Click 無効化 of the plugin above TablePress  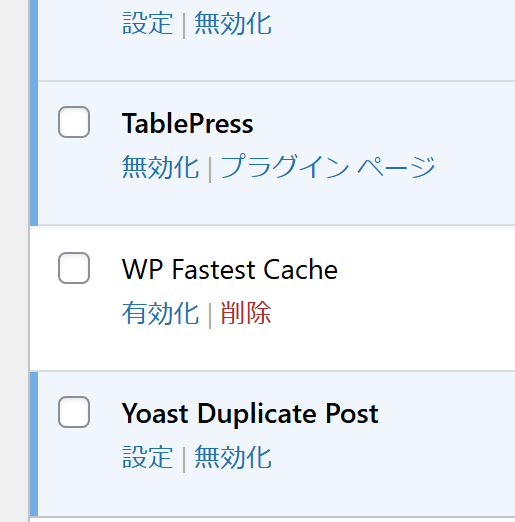tap(233, 23)
